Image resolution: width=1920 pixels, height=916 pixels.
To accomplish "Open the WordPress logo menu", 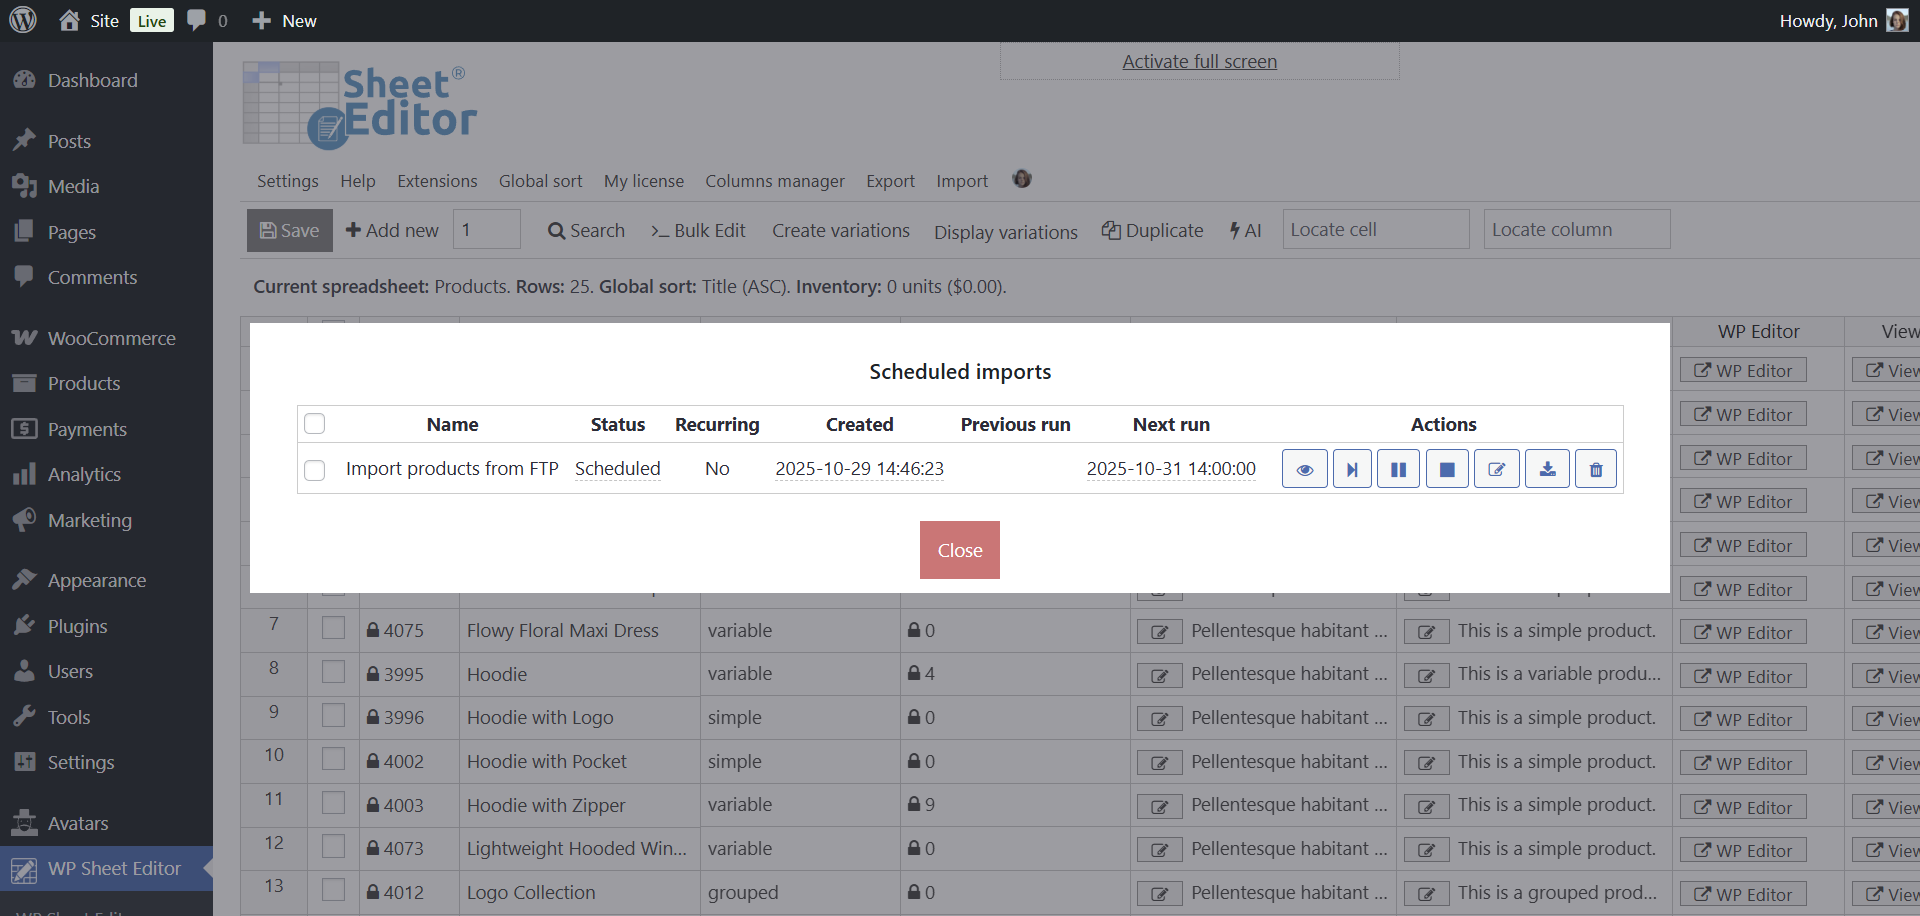I will pos(23,20).
